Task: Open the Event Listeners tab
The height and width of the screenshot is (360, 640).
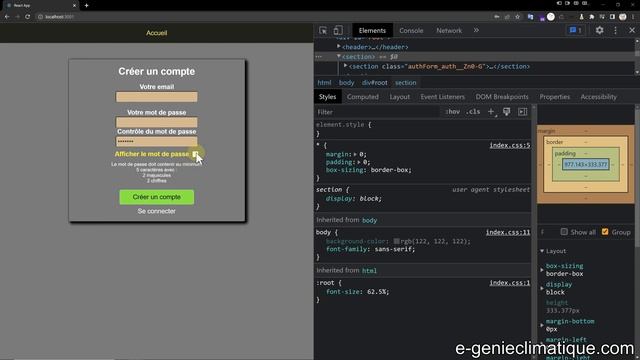Action: pyautogui.click(x=442, y=97)
